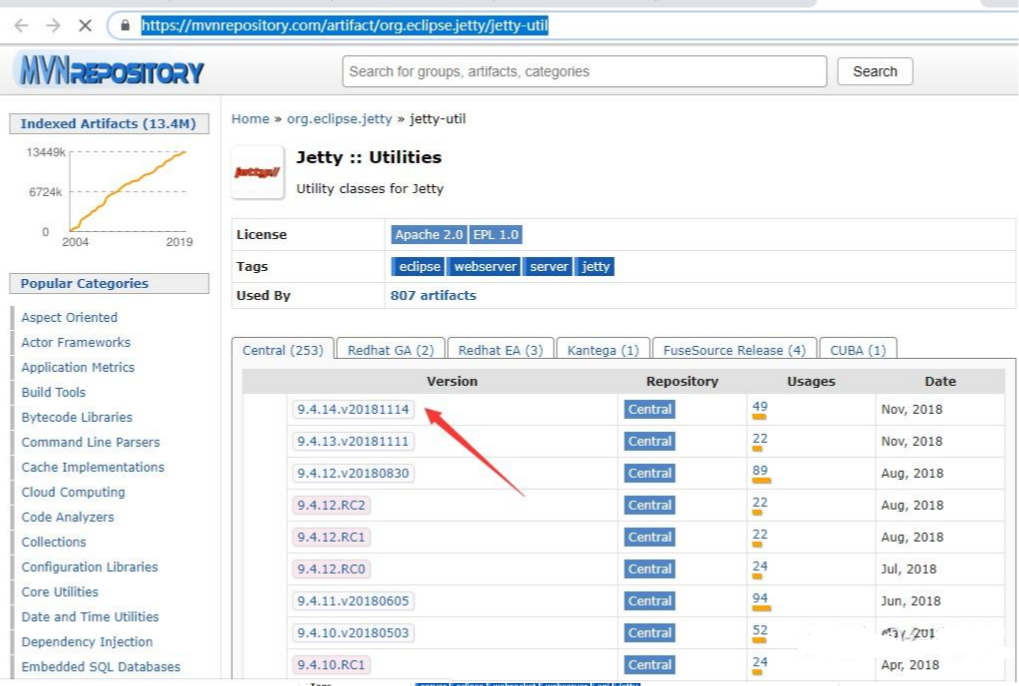The image size is (1019, 686).
Task: Open the webserver tag
Action: (484, 266)
